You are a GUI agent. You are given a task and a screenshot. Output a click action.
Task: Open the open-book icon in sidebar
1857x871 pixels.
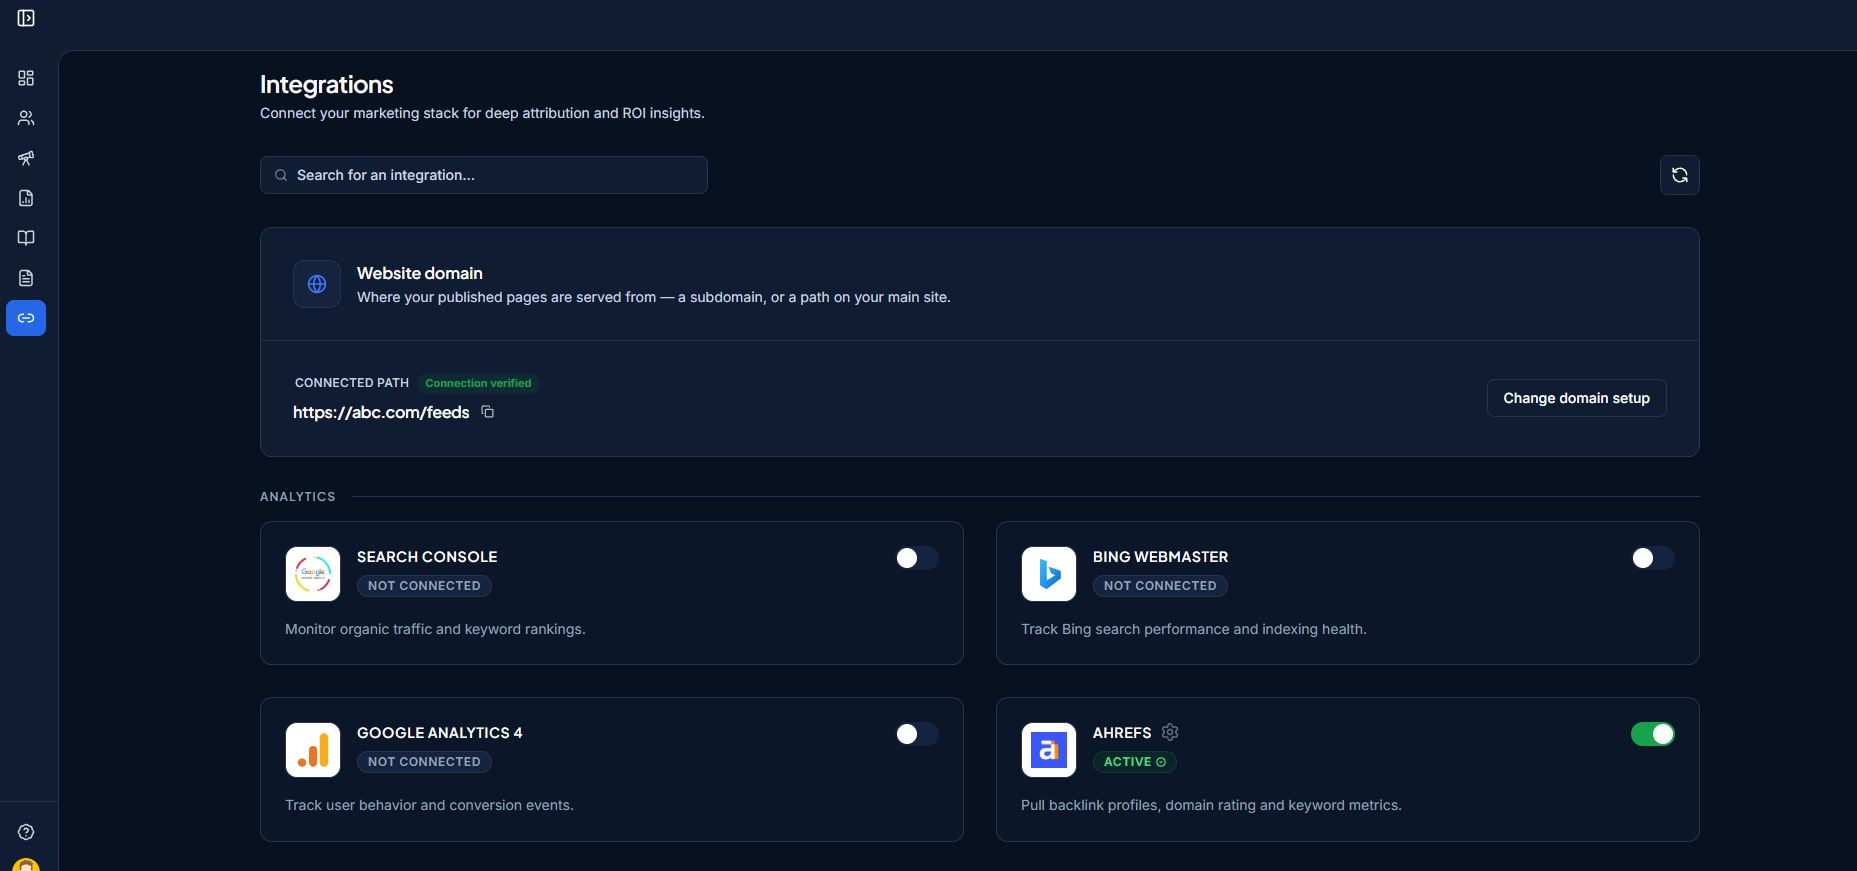(x=26, y=238)
